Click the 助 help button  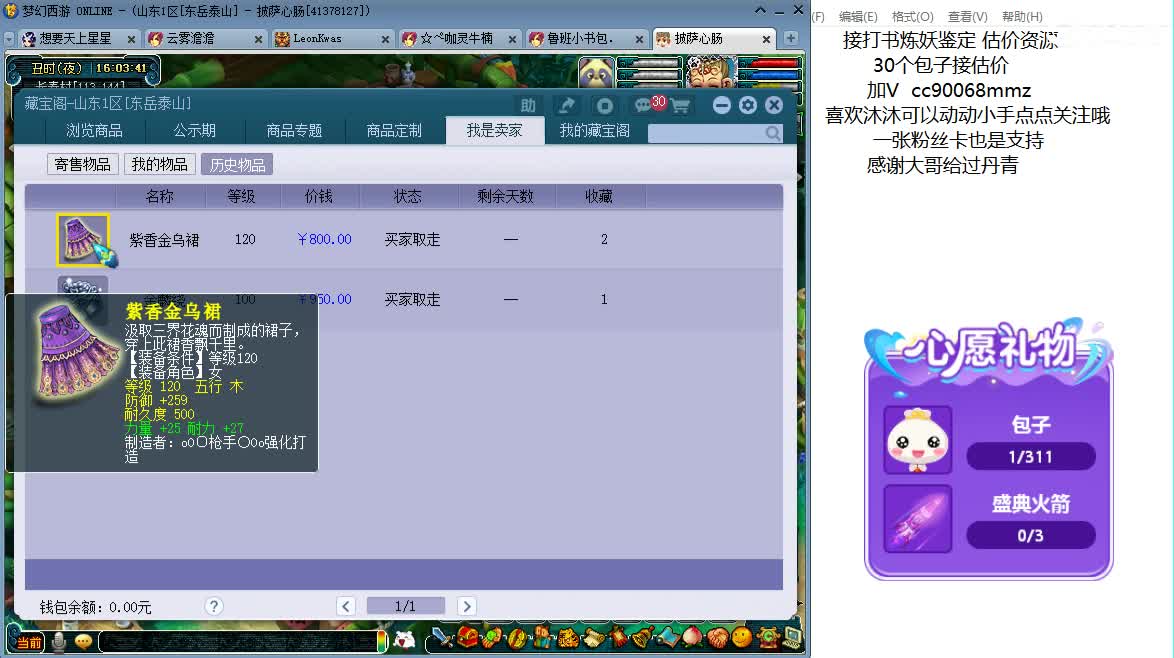pos(529,105)
